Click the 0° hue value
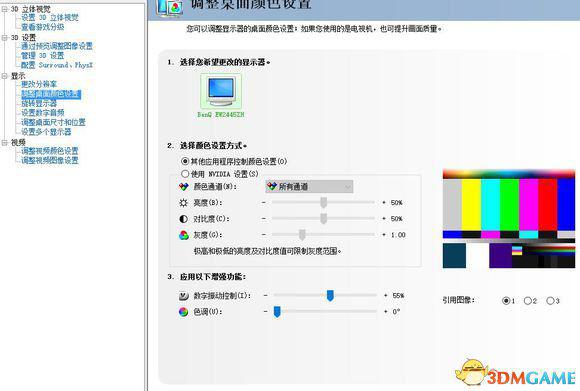This screenshot has width=580, height=391. pos(396,311)
